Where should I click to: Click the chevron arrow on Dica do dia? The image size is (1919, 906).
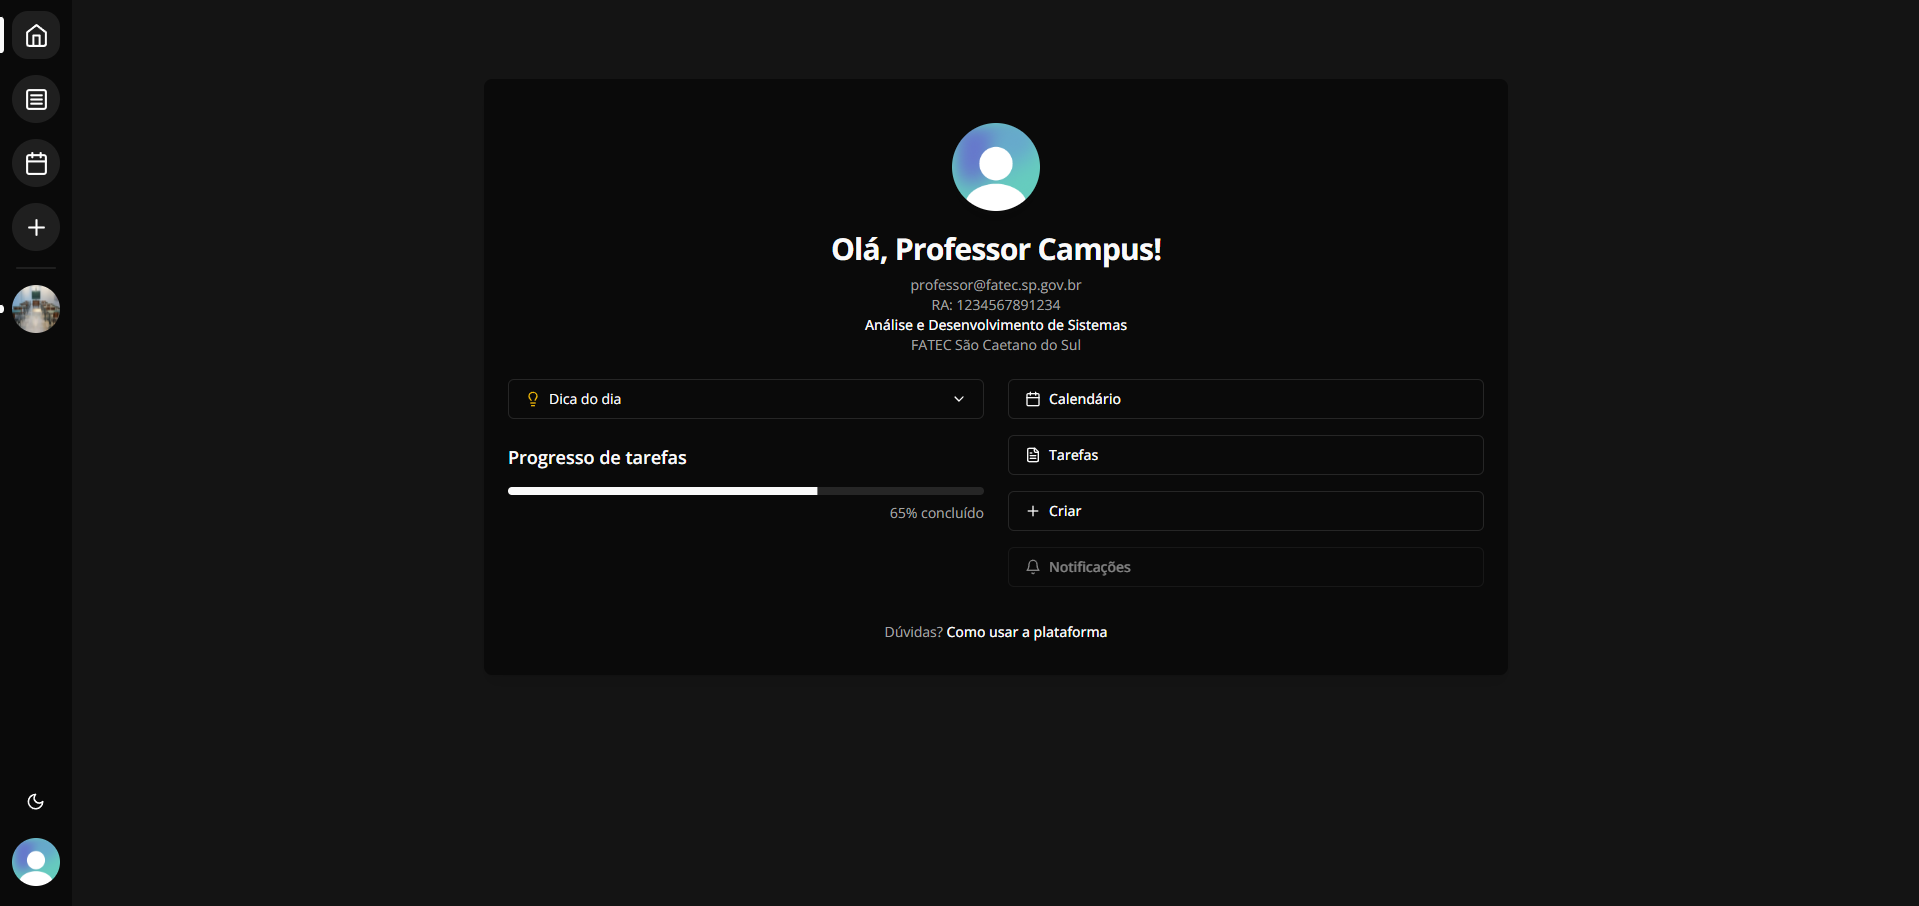(x=959, y=399)
